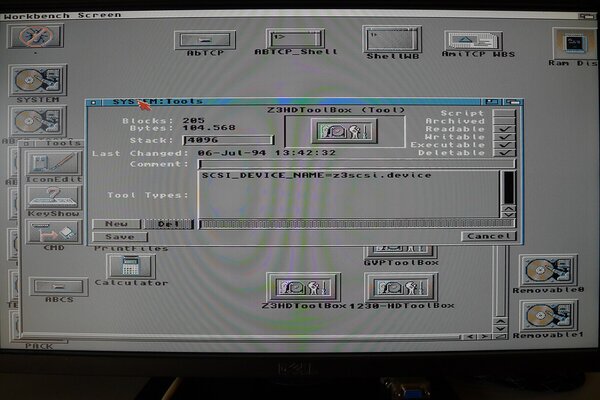
Task: Click the Removable1 disk icon
Action: (547, 316)
